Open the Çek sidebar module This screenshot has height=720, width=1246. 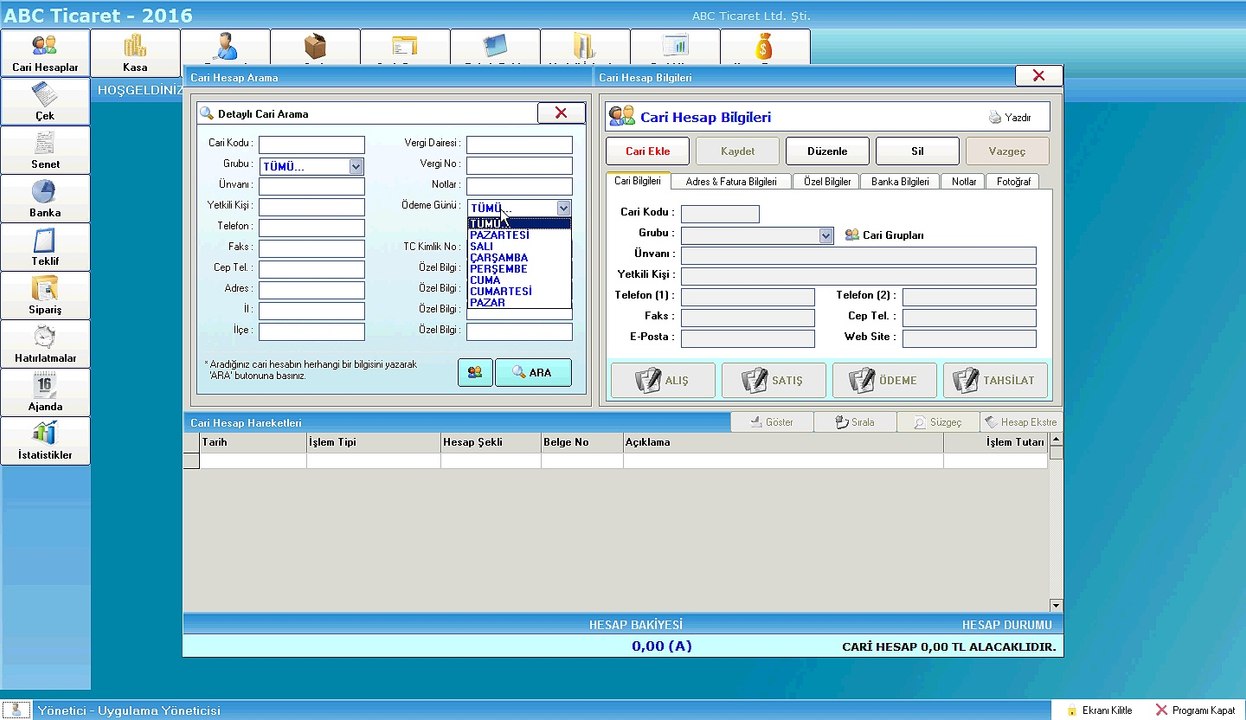click(45, 102)
